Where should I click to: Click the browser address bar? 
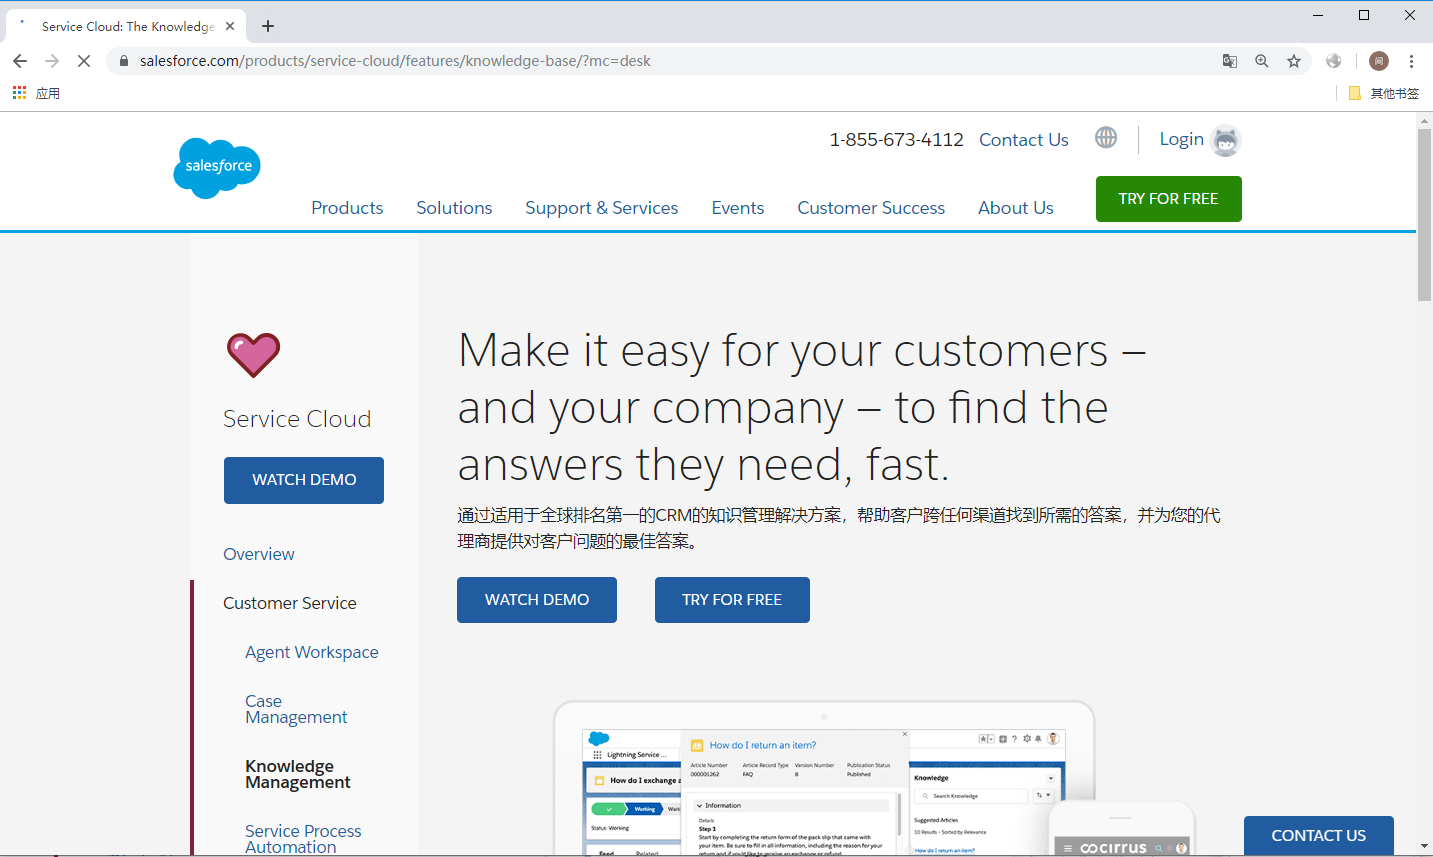(x=400, y=61)
